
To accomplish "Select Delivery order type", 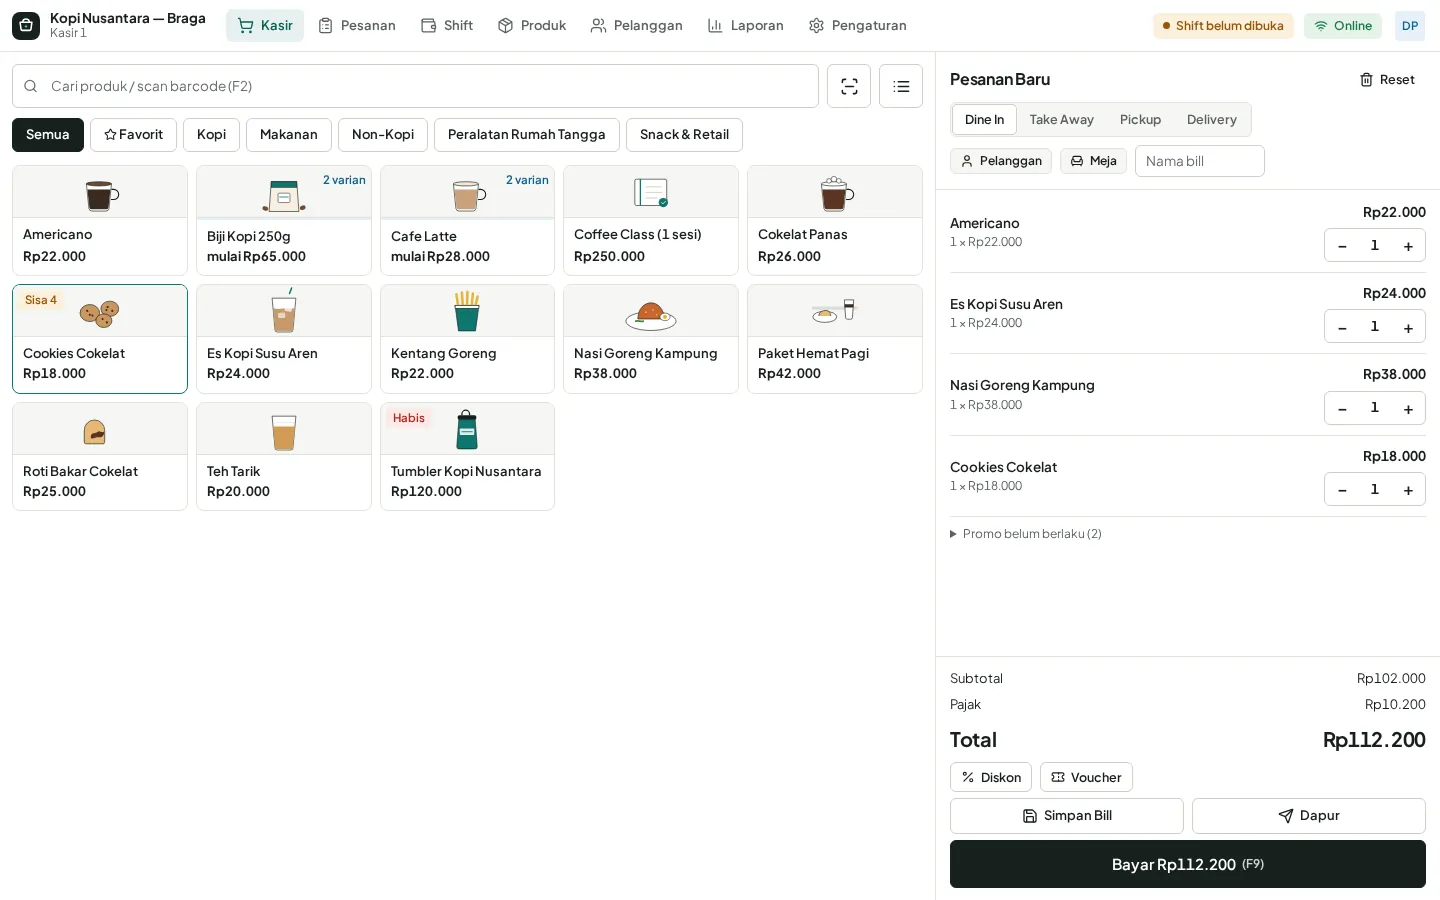I will pos(1212,120).
